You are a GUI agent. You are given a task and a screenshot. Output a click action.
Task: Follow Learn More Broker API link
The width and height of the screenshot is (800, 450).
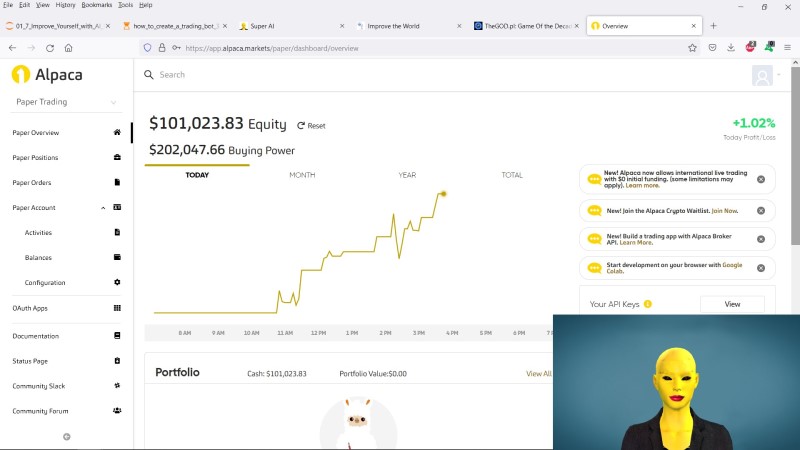click(x=636, y=243)
